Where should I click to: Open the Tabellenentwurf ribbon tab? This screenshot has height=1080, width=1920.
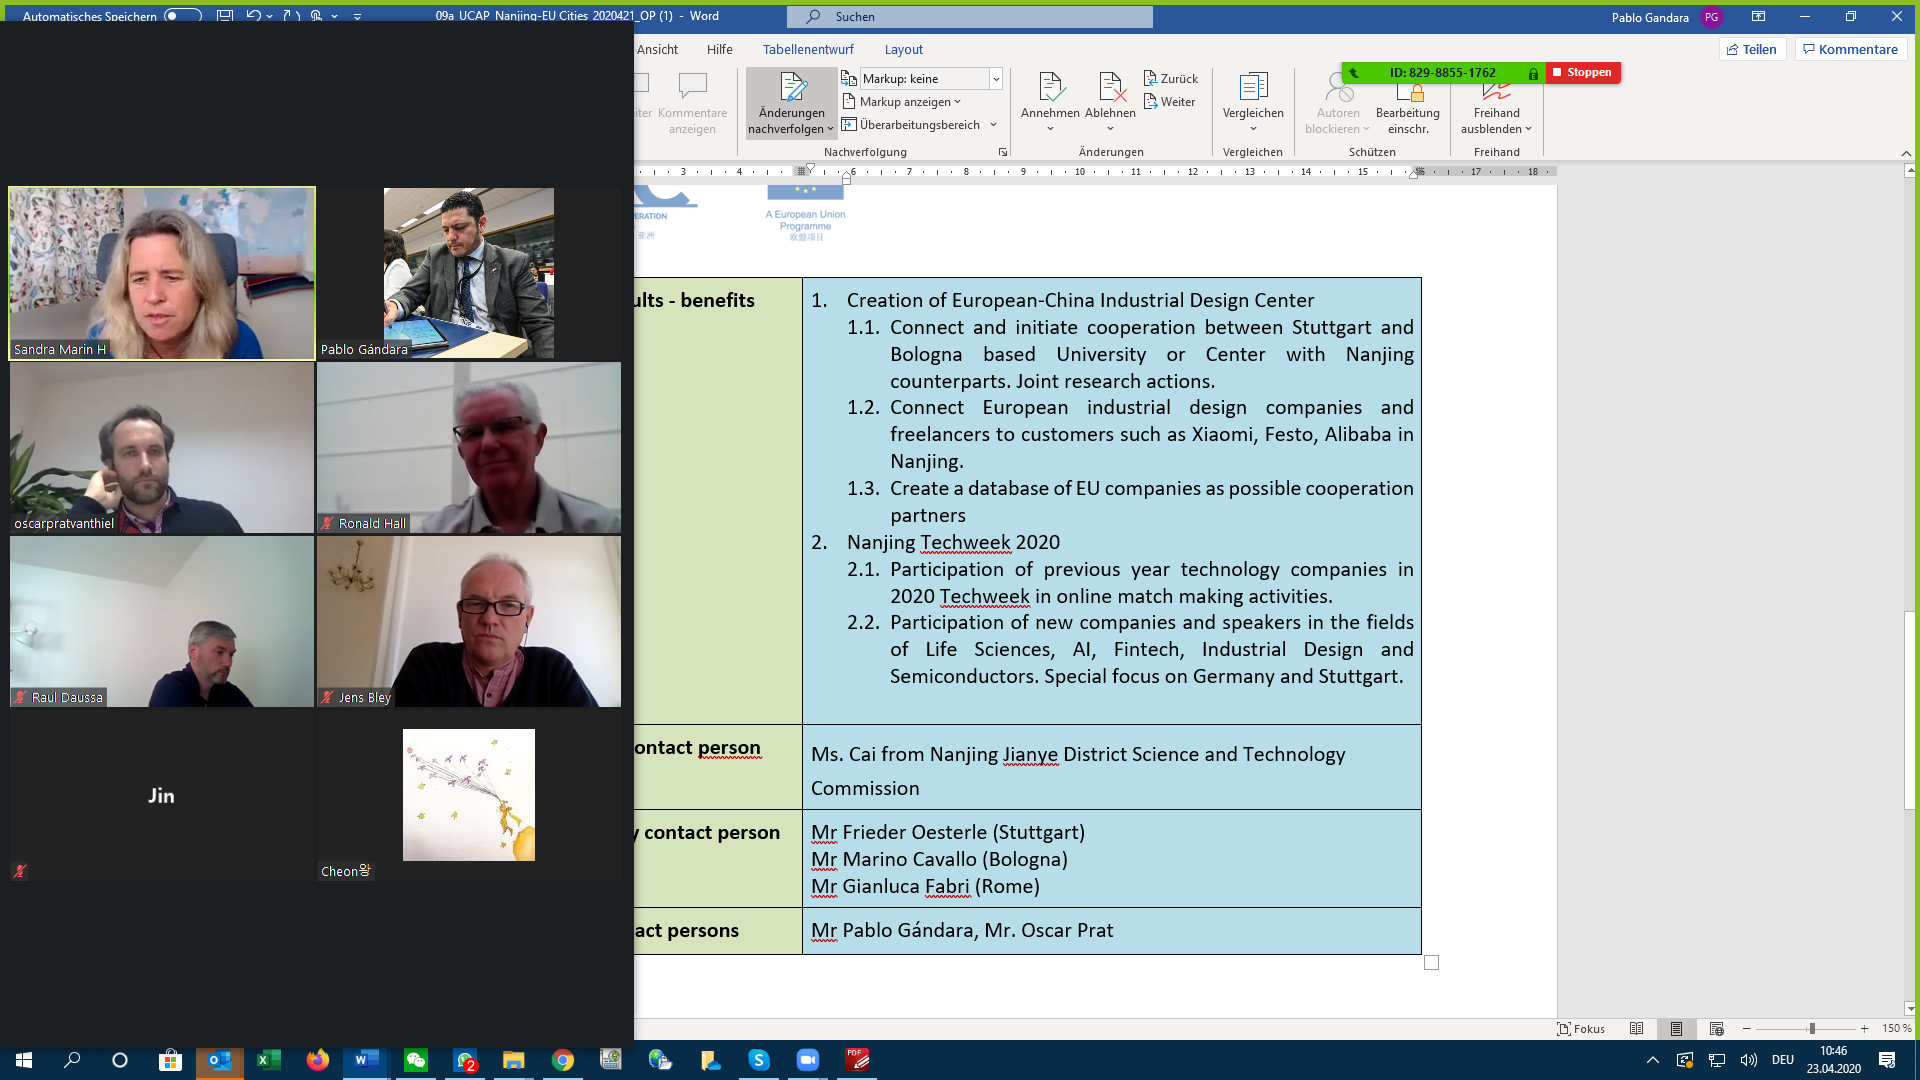click(807, 49)
